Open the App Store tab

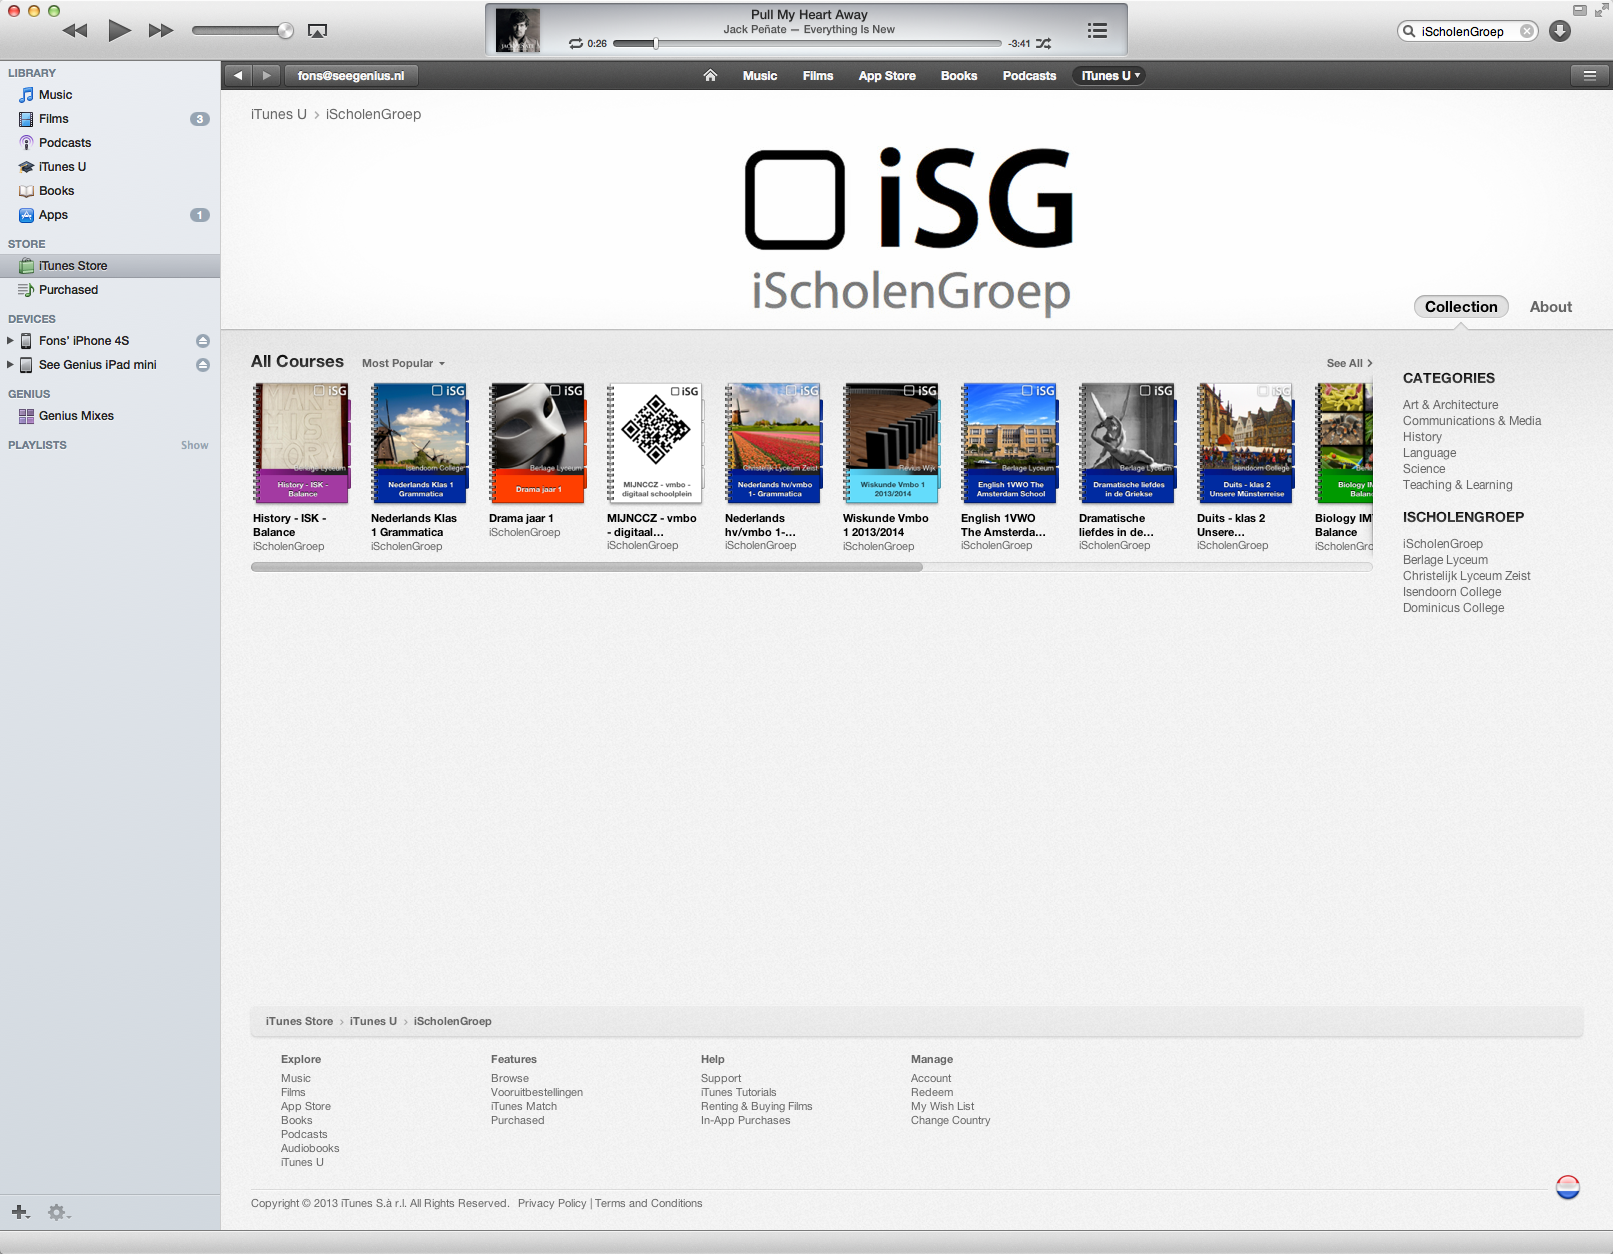(887, 76)
